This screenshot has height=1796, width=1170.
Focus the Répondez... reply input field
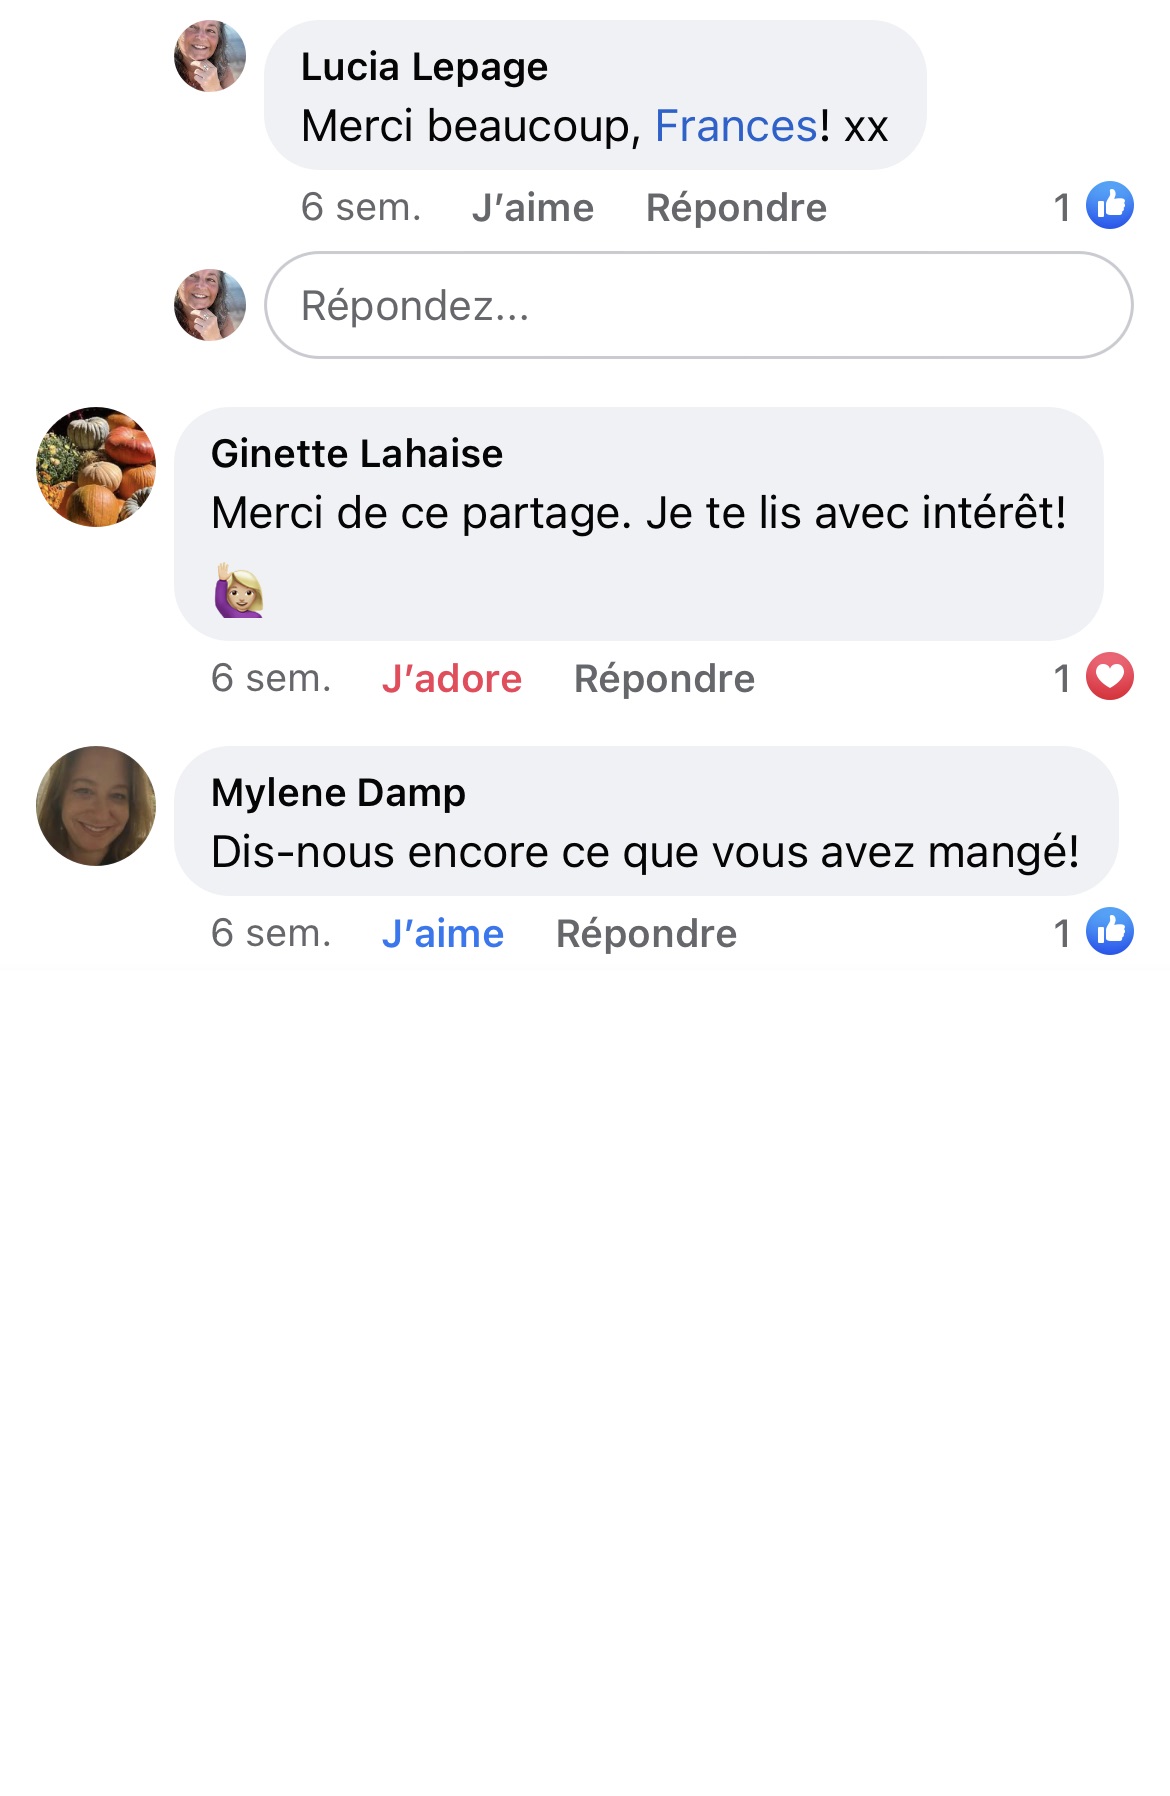(x=698, y=305)
